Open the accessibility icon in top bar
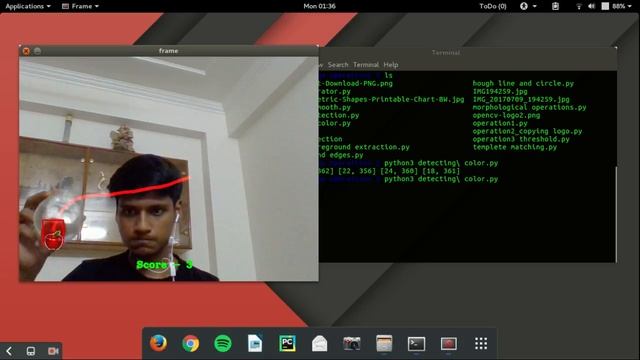Viewport: 640px width, 360px height. (x=524, y=6)
